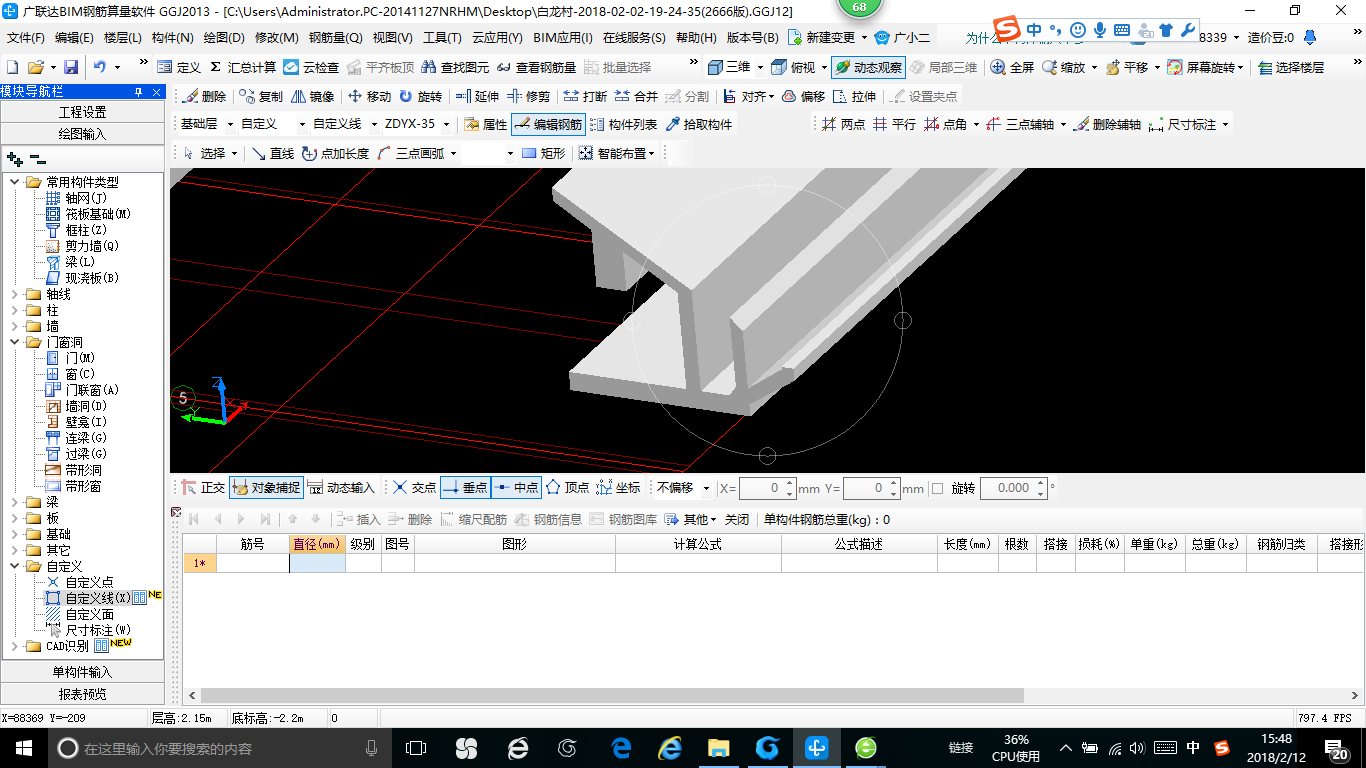Viewport: 1366px width, 768px height.
Task: Open the 帮助(H) menu
Action: (x=696, y=37)
